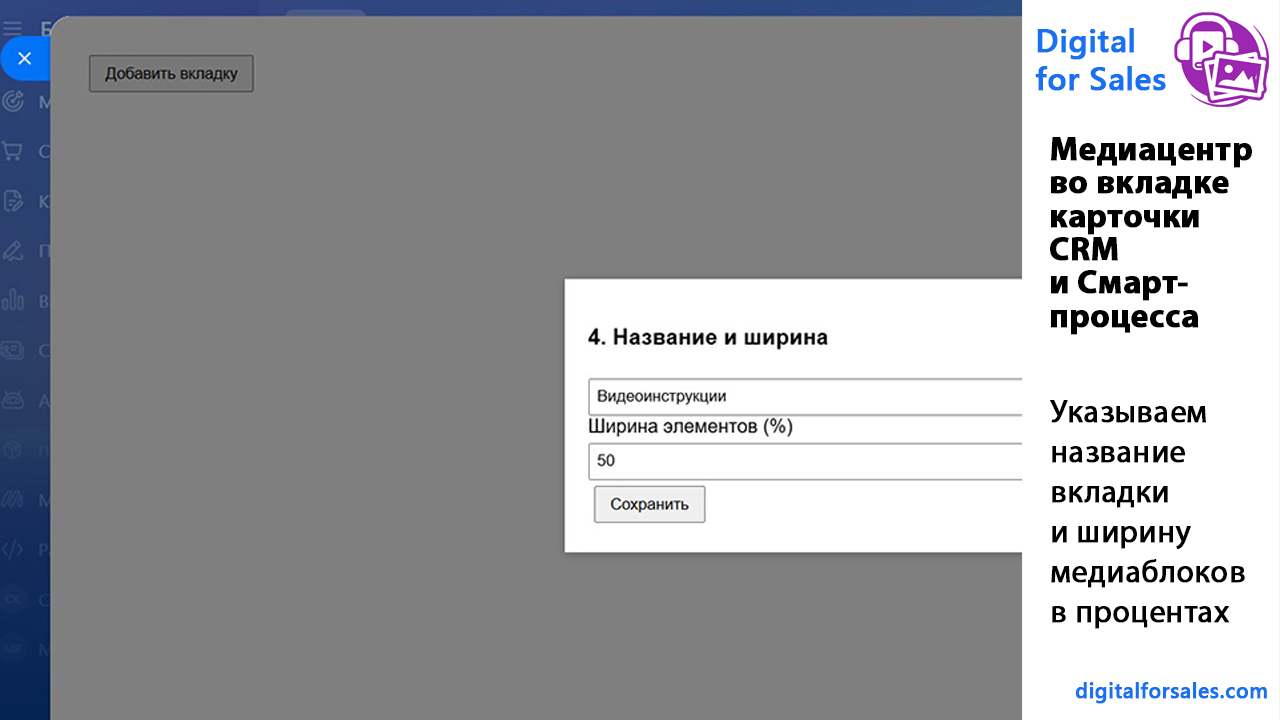Open the digitalforsales.com link

click(x=1171, y=691)
